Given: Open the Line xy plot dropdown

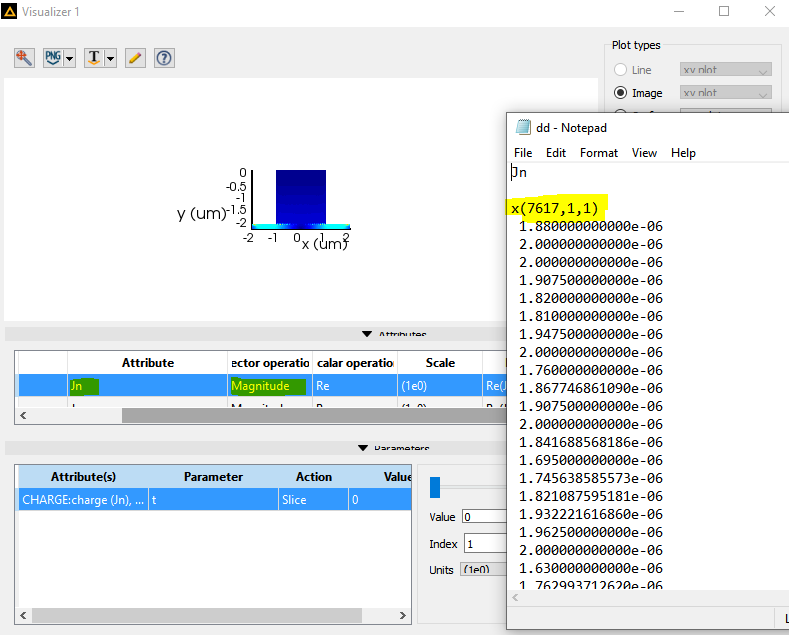Looking at the screenshot, I should coord(725,69).
